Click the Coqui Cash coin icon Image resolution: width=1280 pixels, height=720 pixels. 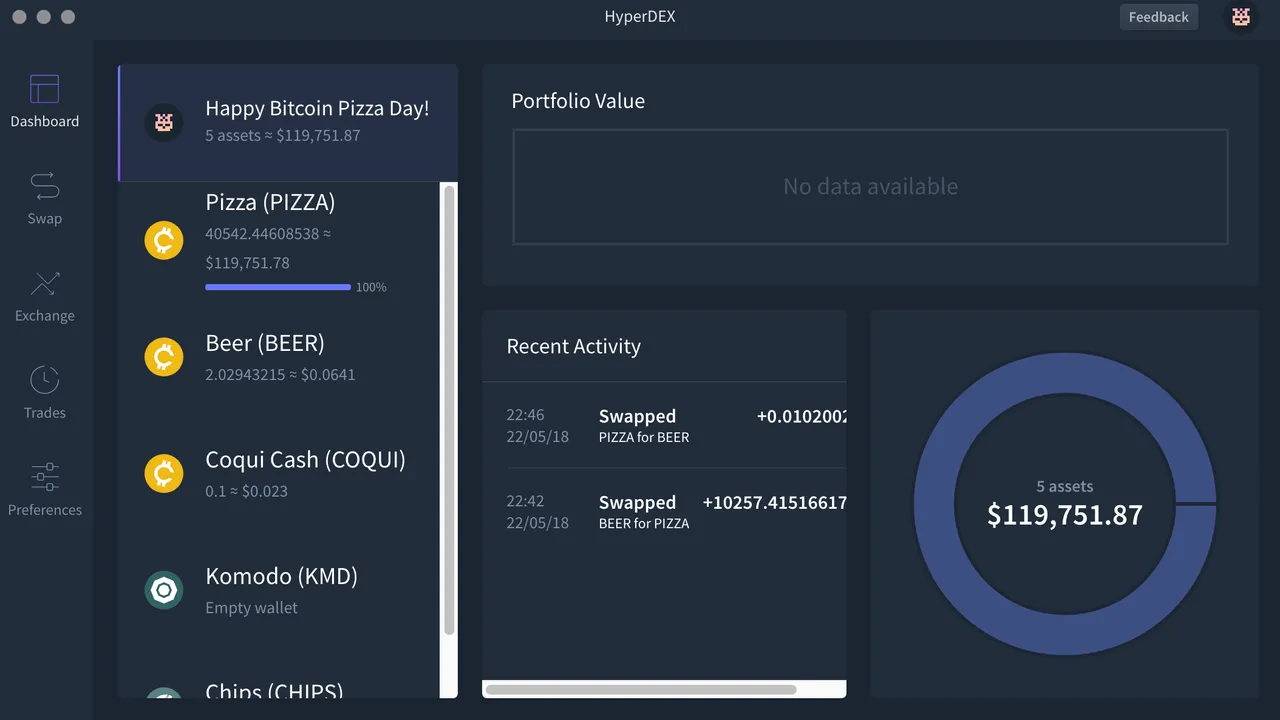[164, 473]
